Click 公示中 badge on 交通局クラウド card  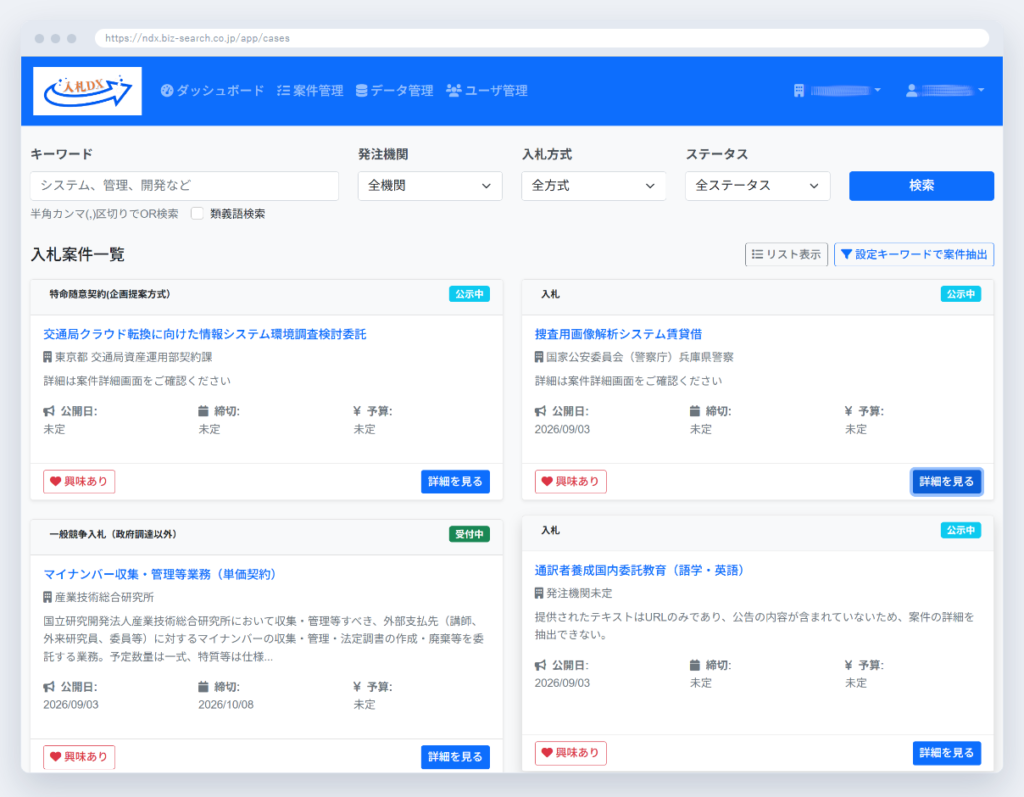470,294
